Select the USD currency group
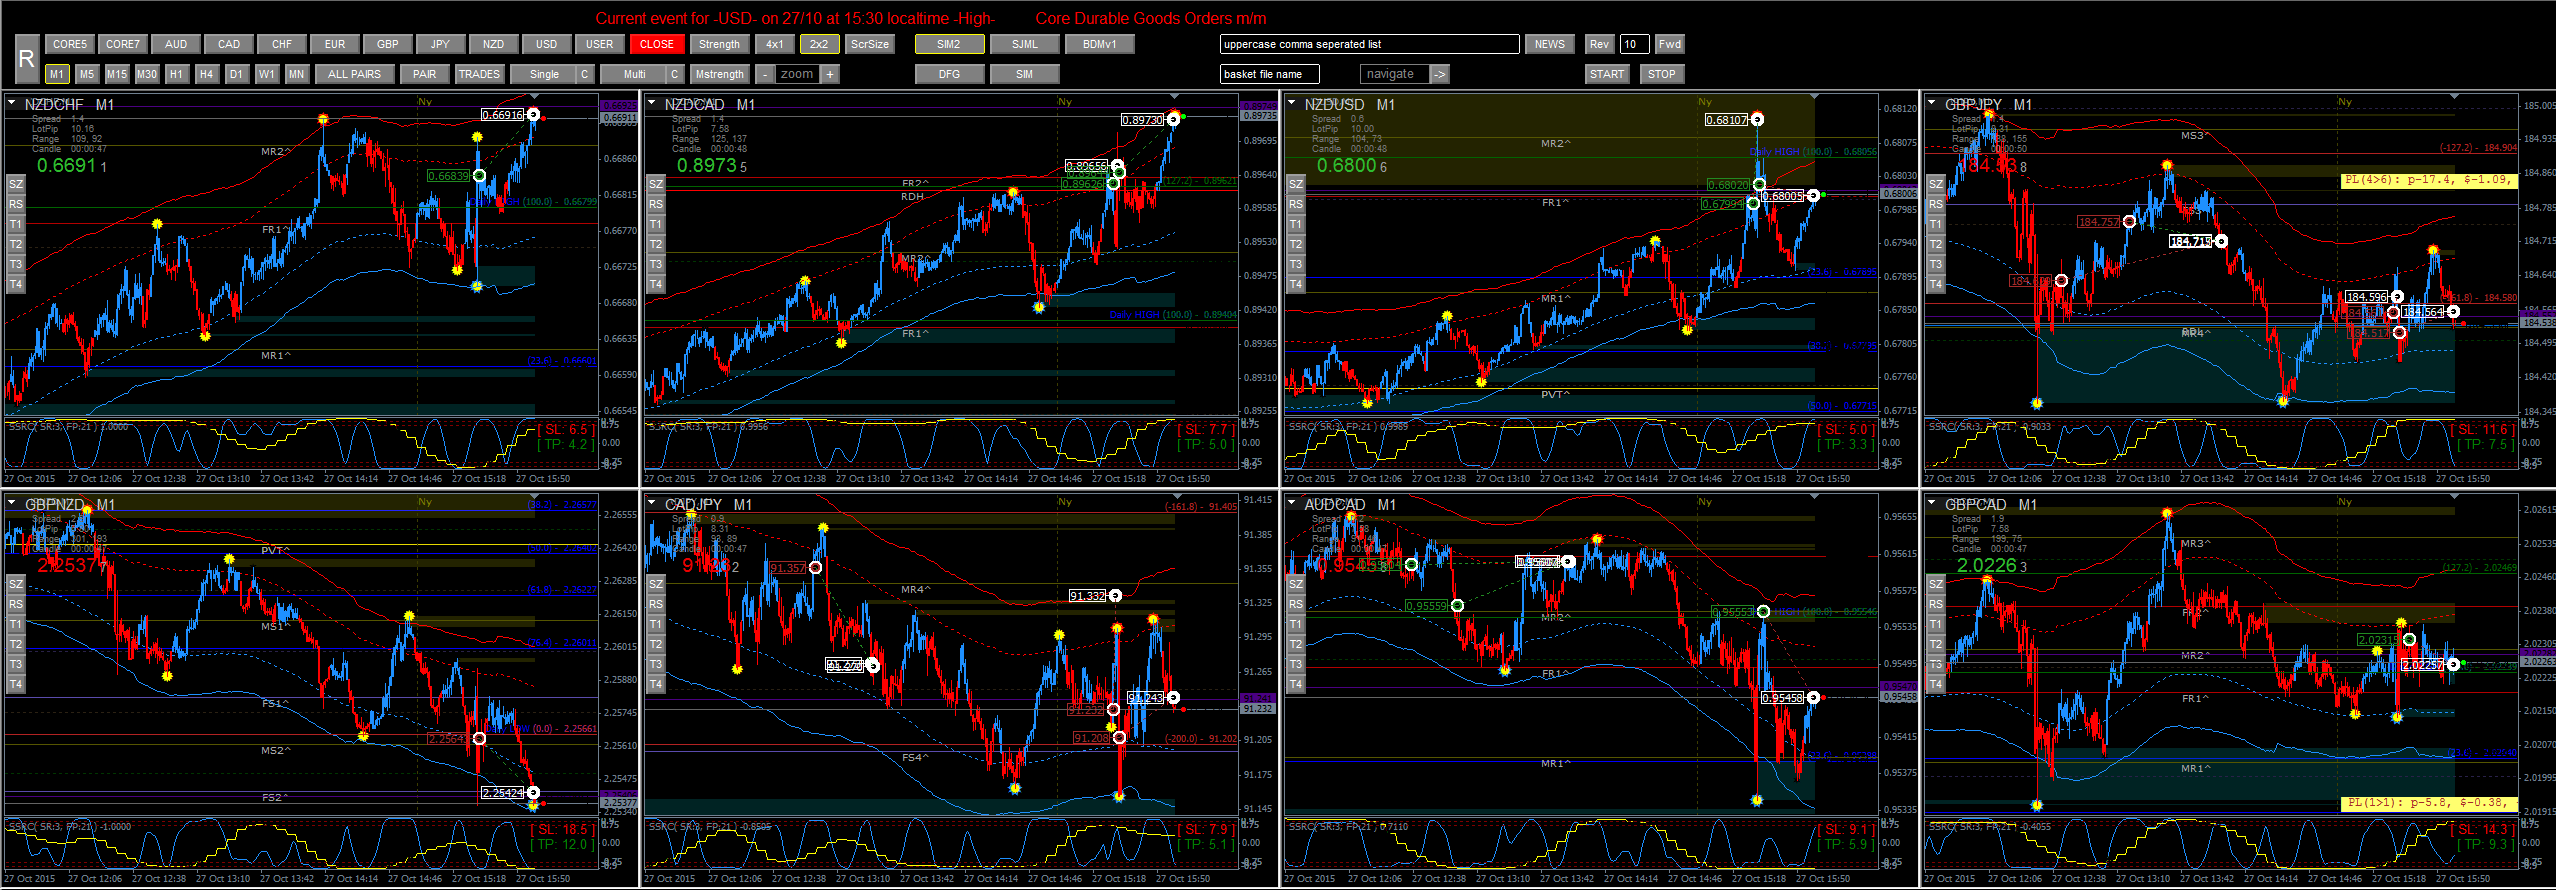The width and height of the screenshot is (2556, 890). point(547,44)
